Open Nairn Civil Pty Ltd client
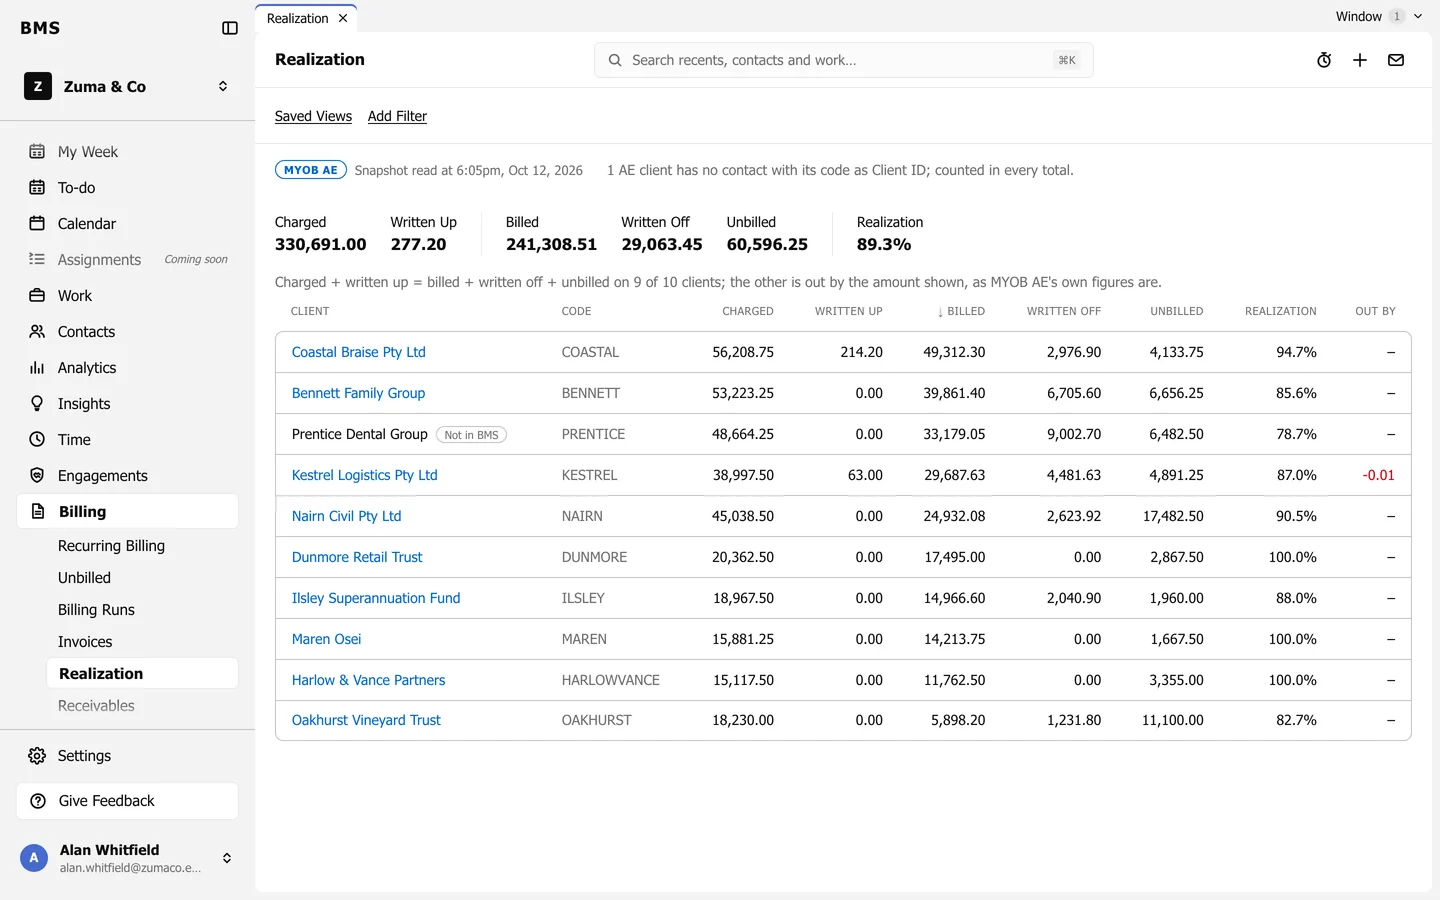Viewport: 1440px width, 900px height. tap(346, 516)
